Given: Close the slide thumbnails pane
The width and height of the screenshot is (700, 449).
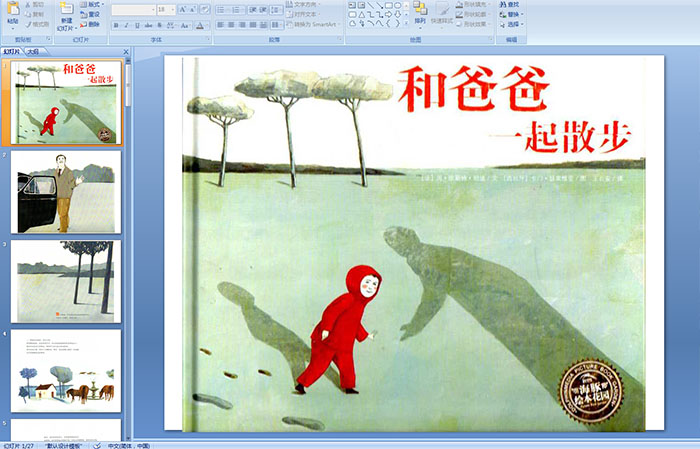Looking at the screenshot, I should 126,52.
